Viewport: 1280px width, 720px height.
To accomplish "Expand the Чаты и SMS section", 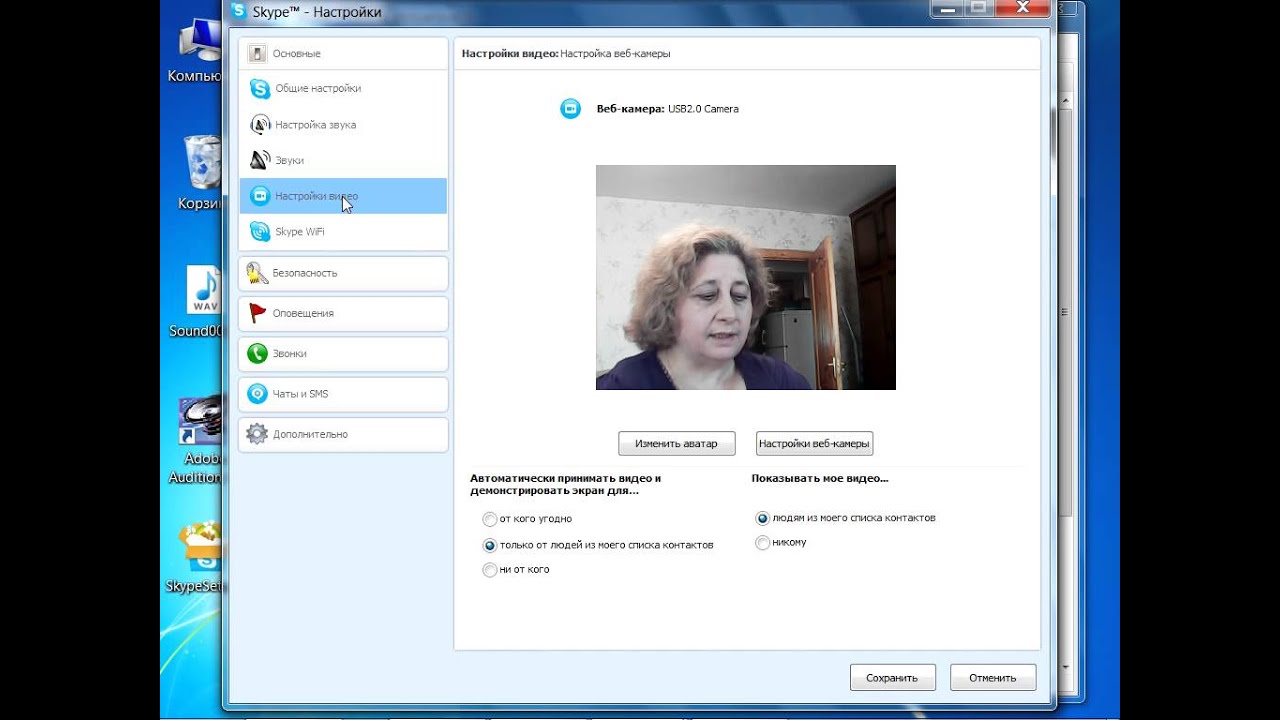I will click(343, 394).
